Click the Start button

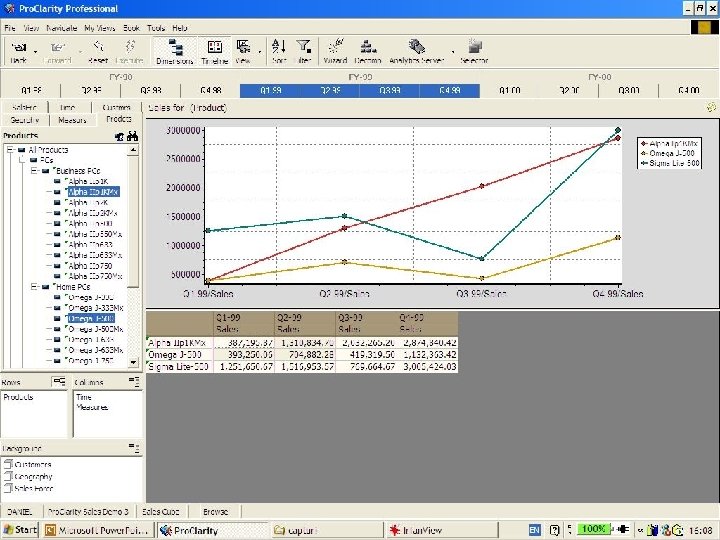click(20, 530)
